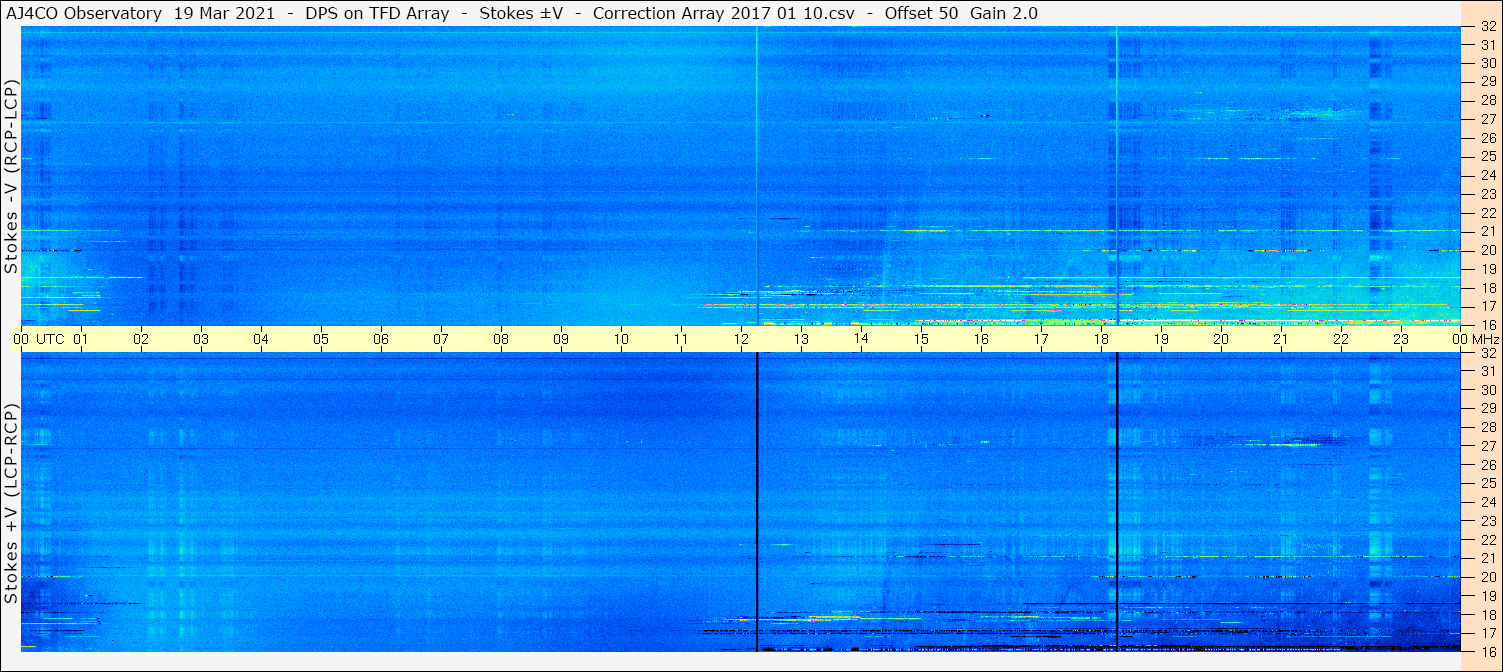This screenshot has width=1503, height=672.
Task: Click the "Stokes -V (RCP-LCP)" axis label
Action: (x=11, y=177)
